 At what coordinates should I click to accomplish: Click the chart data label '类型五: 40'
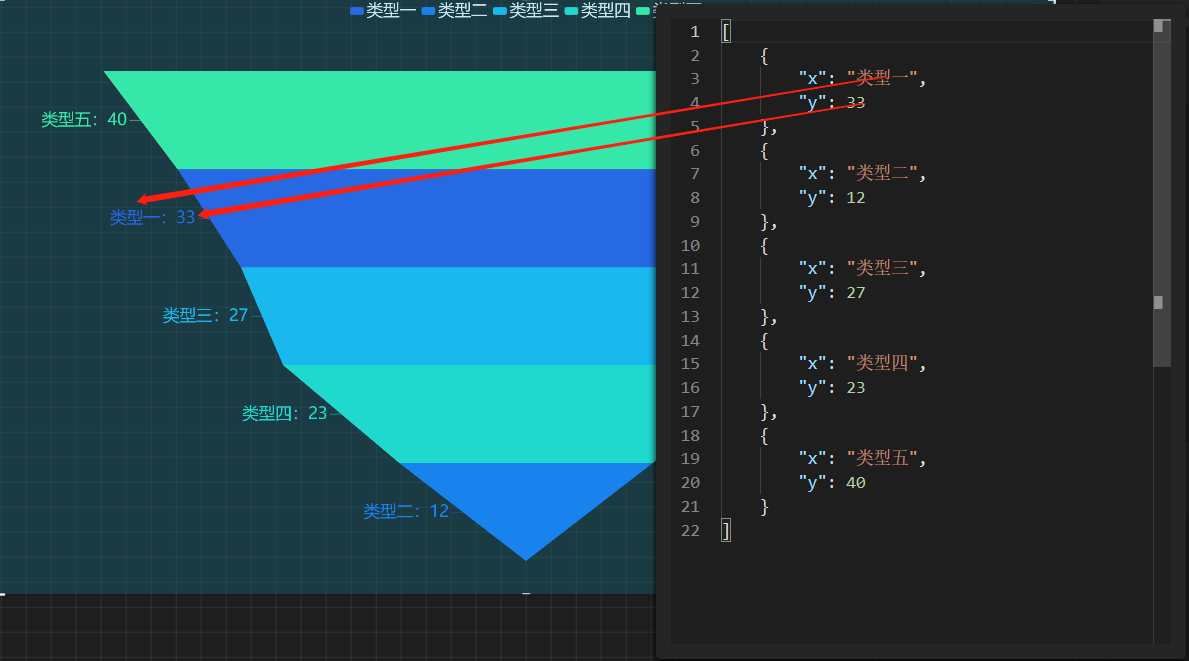coord(84,120)
